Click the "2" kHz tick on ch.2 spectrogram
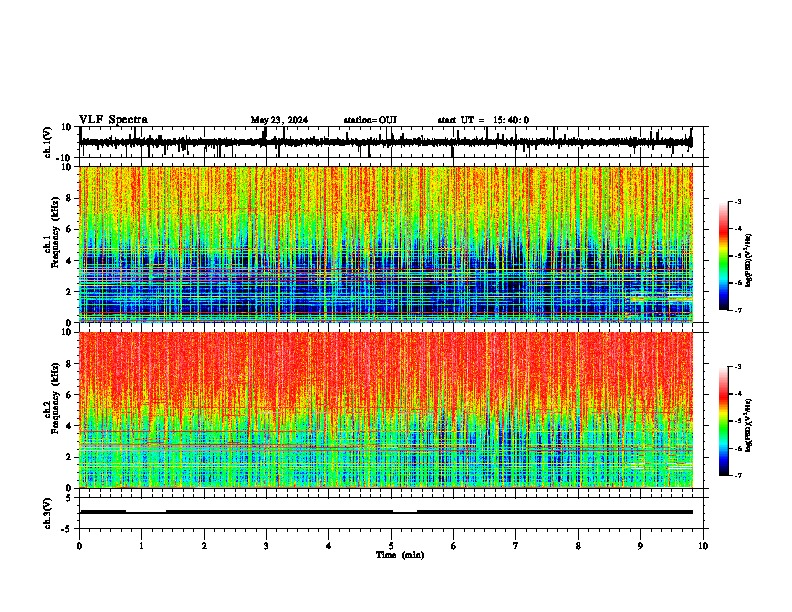This screenshot has width=792, height=612. pyautogui.click(x=69, y=457)
